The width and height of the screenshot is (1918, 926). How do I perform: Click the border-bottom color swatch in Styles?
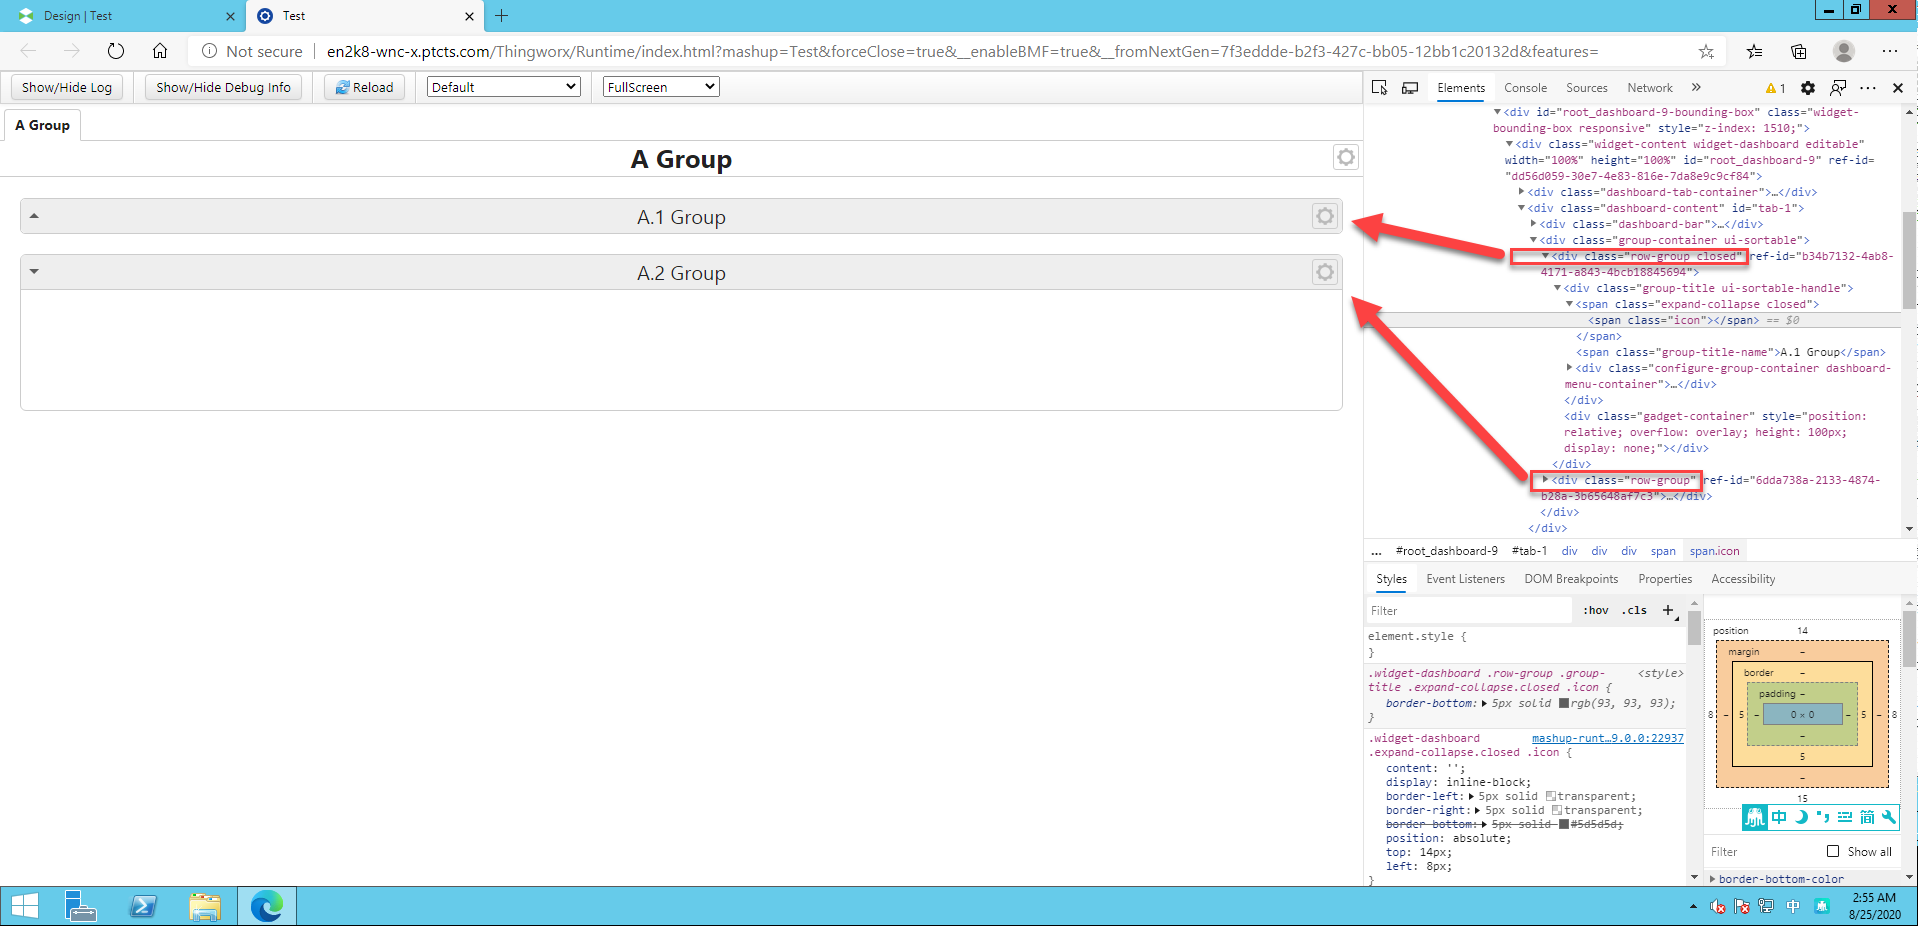tap(1562, 703)
